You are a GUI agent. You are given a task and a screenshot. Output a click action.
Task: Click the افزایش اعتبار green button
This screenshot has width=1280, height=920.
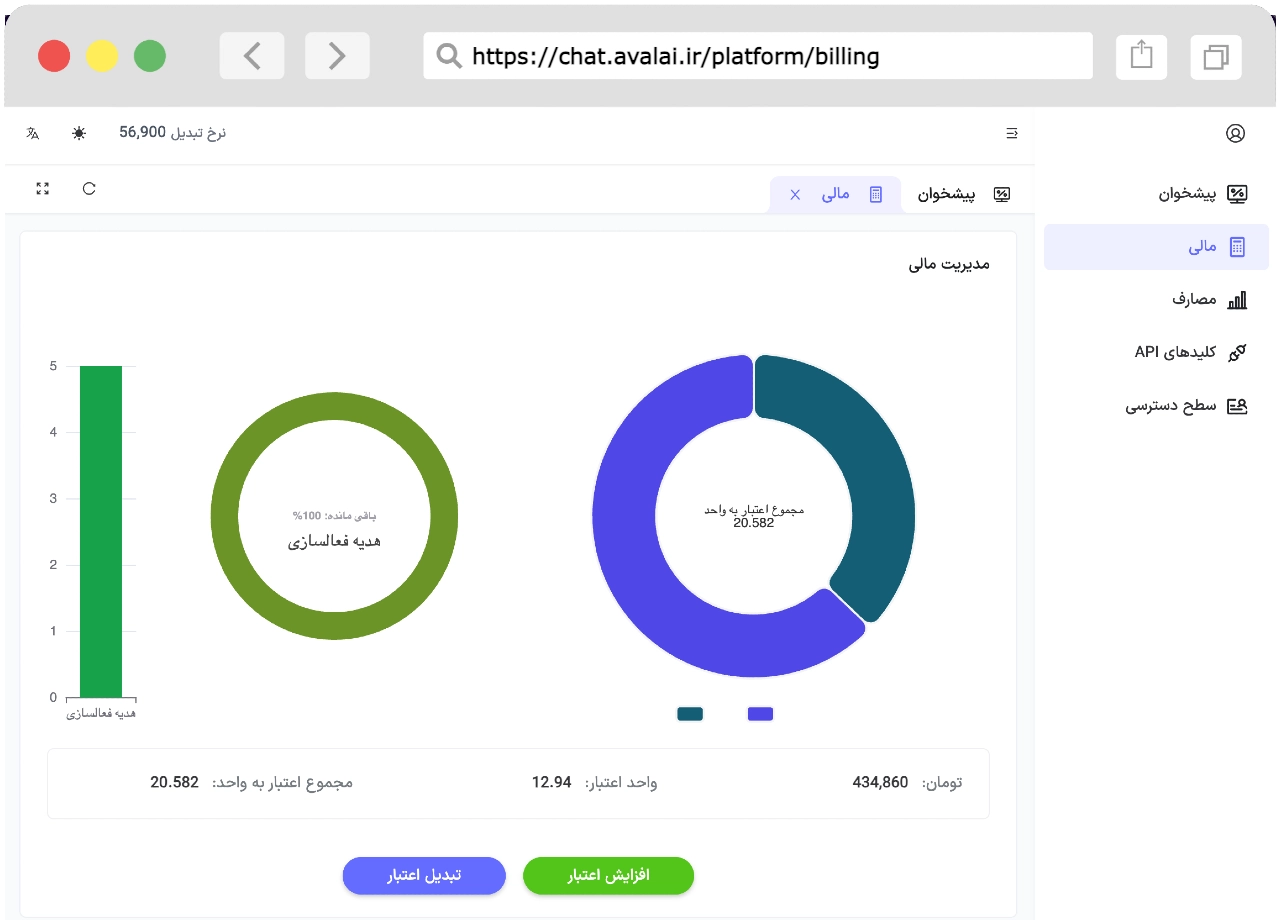tap(608, 875)
